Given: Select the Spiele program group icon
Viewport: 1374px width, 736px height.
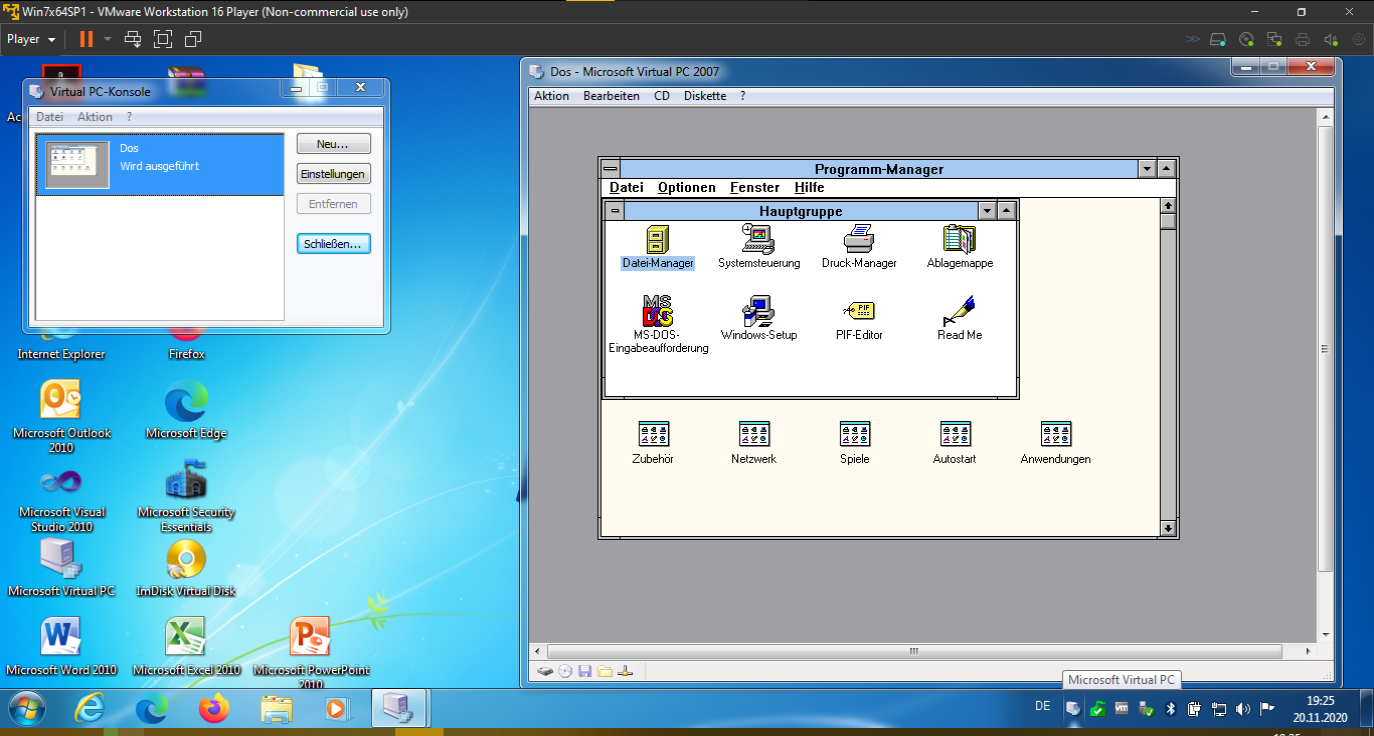Looking at the screenshot, I should click(x=855, y=434).
